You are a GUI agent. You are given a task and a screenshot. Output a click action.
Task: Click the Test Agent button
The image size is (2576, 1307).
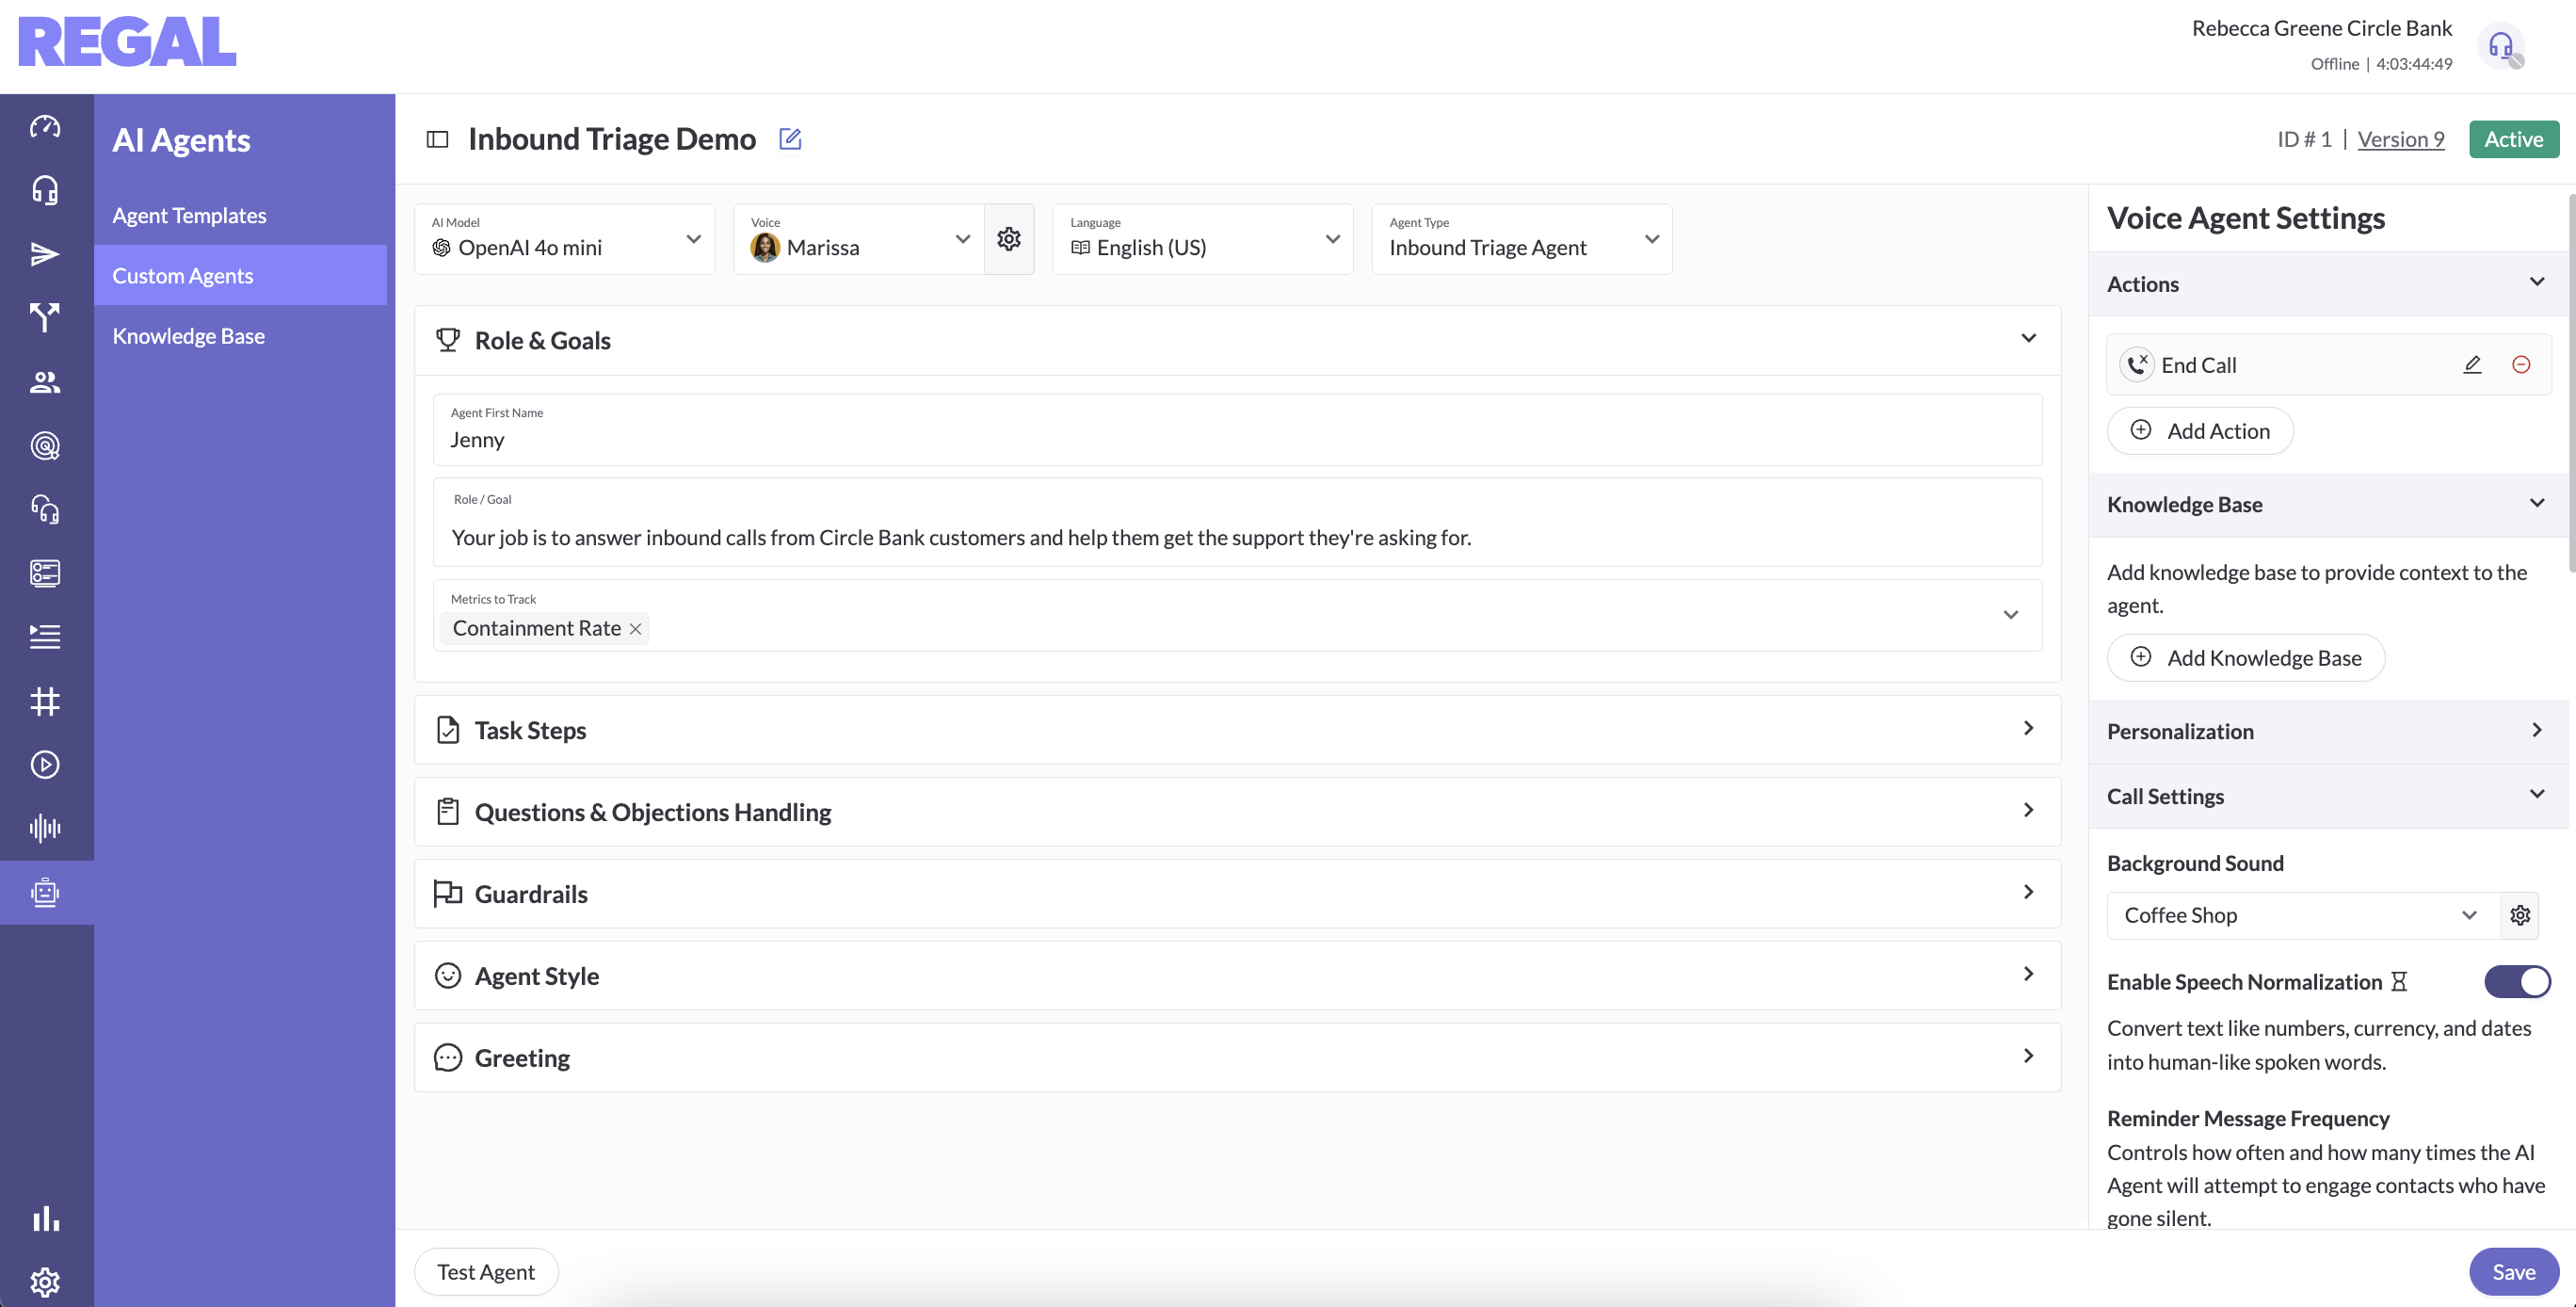(x=486, y=1272)
